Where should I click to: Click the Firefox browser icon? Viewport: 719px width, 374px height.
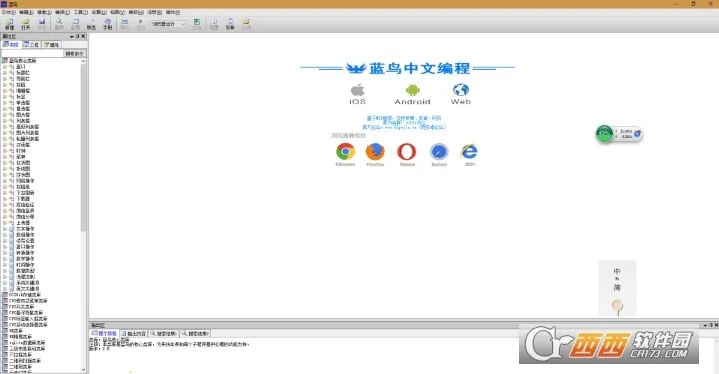375,151
